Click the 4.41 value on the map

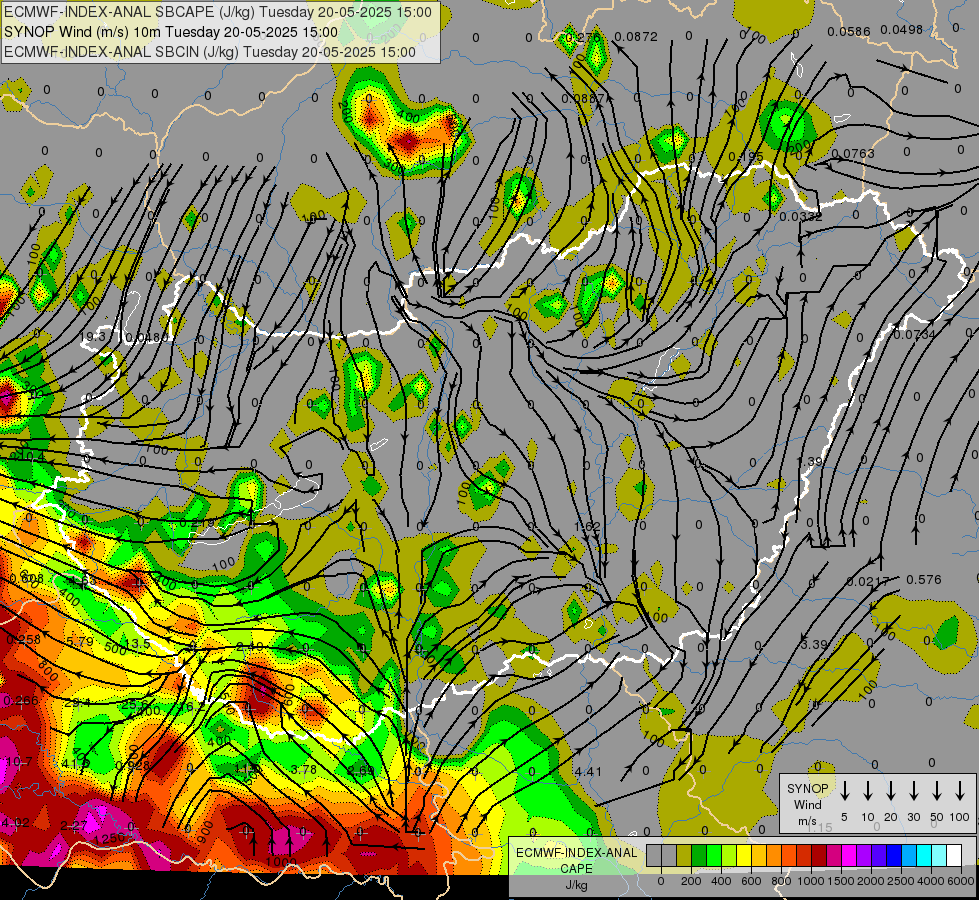[588, 772]
